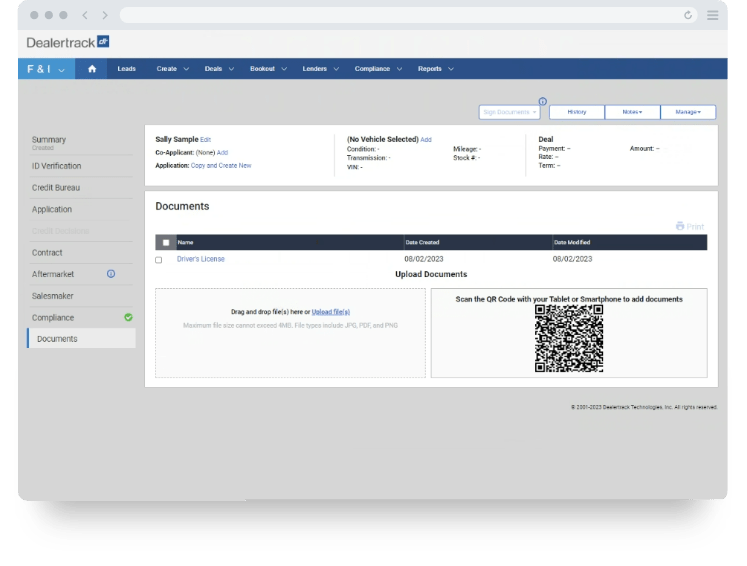Expand the Bookout menu
The image size is (747, 566).
point(268,69)
